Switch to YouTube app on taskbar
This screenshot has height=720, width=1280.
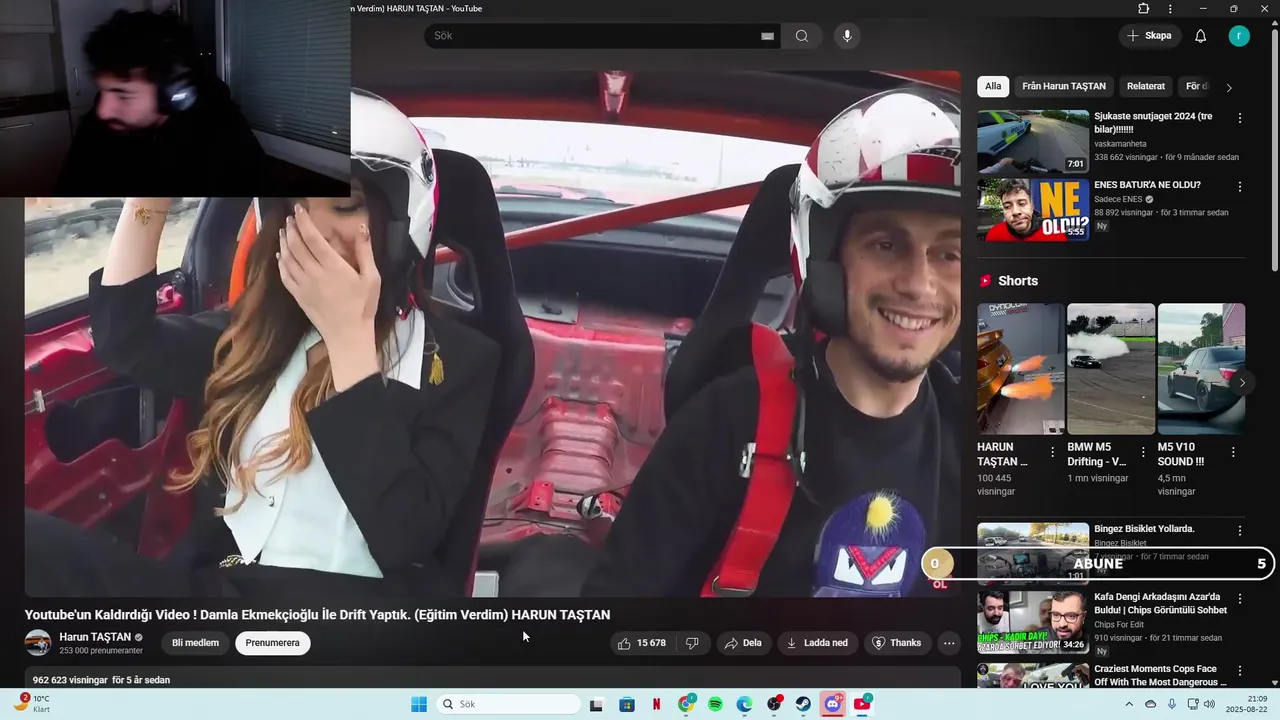pyautogui.click(x=862, y=704)
